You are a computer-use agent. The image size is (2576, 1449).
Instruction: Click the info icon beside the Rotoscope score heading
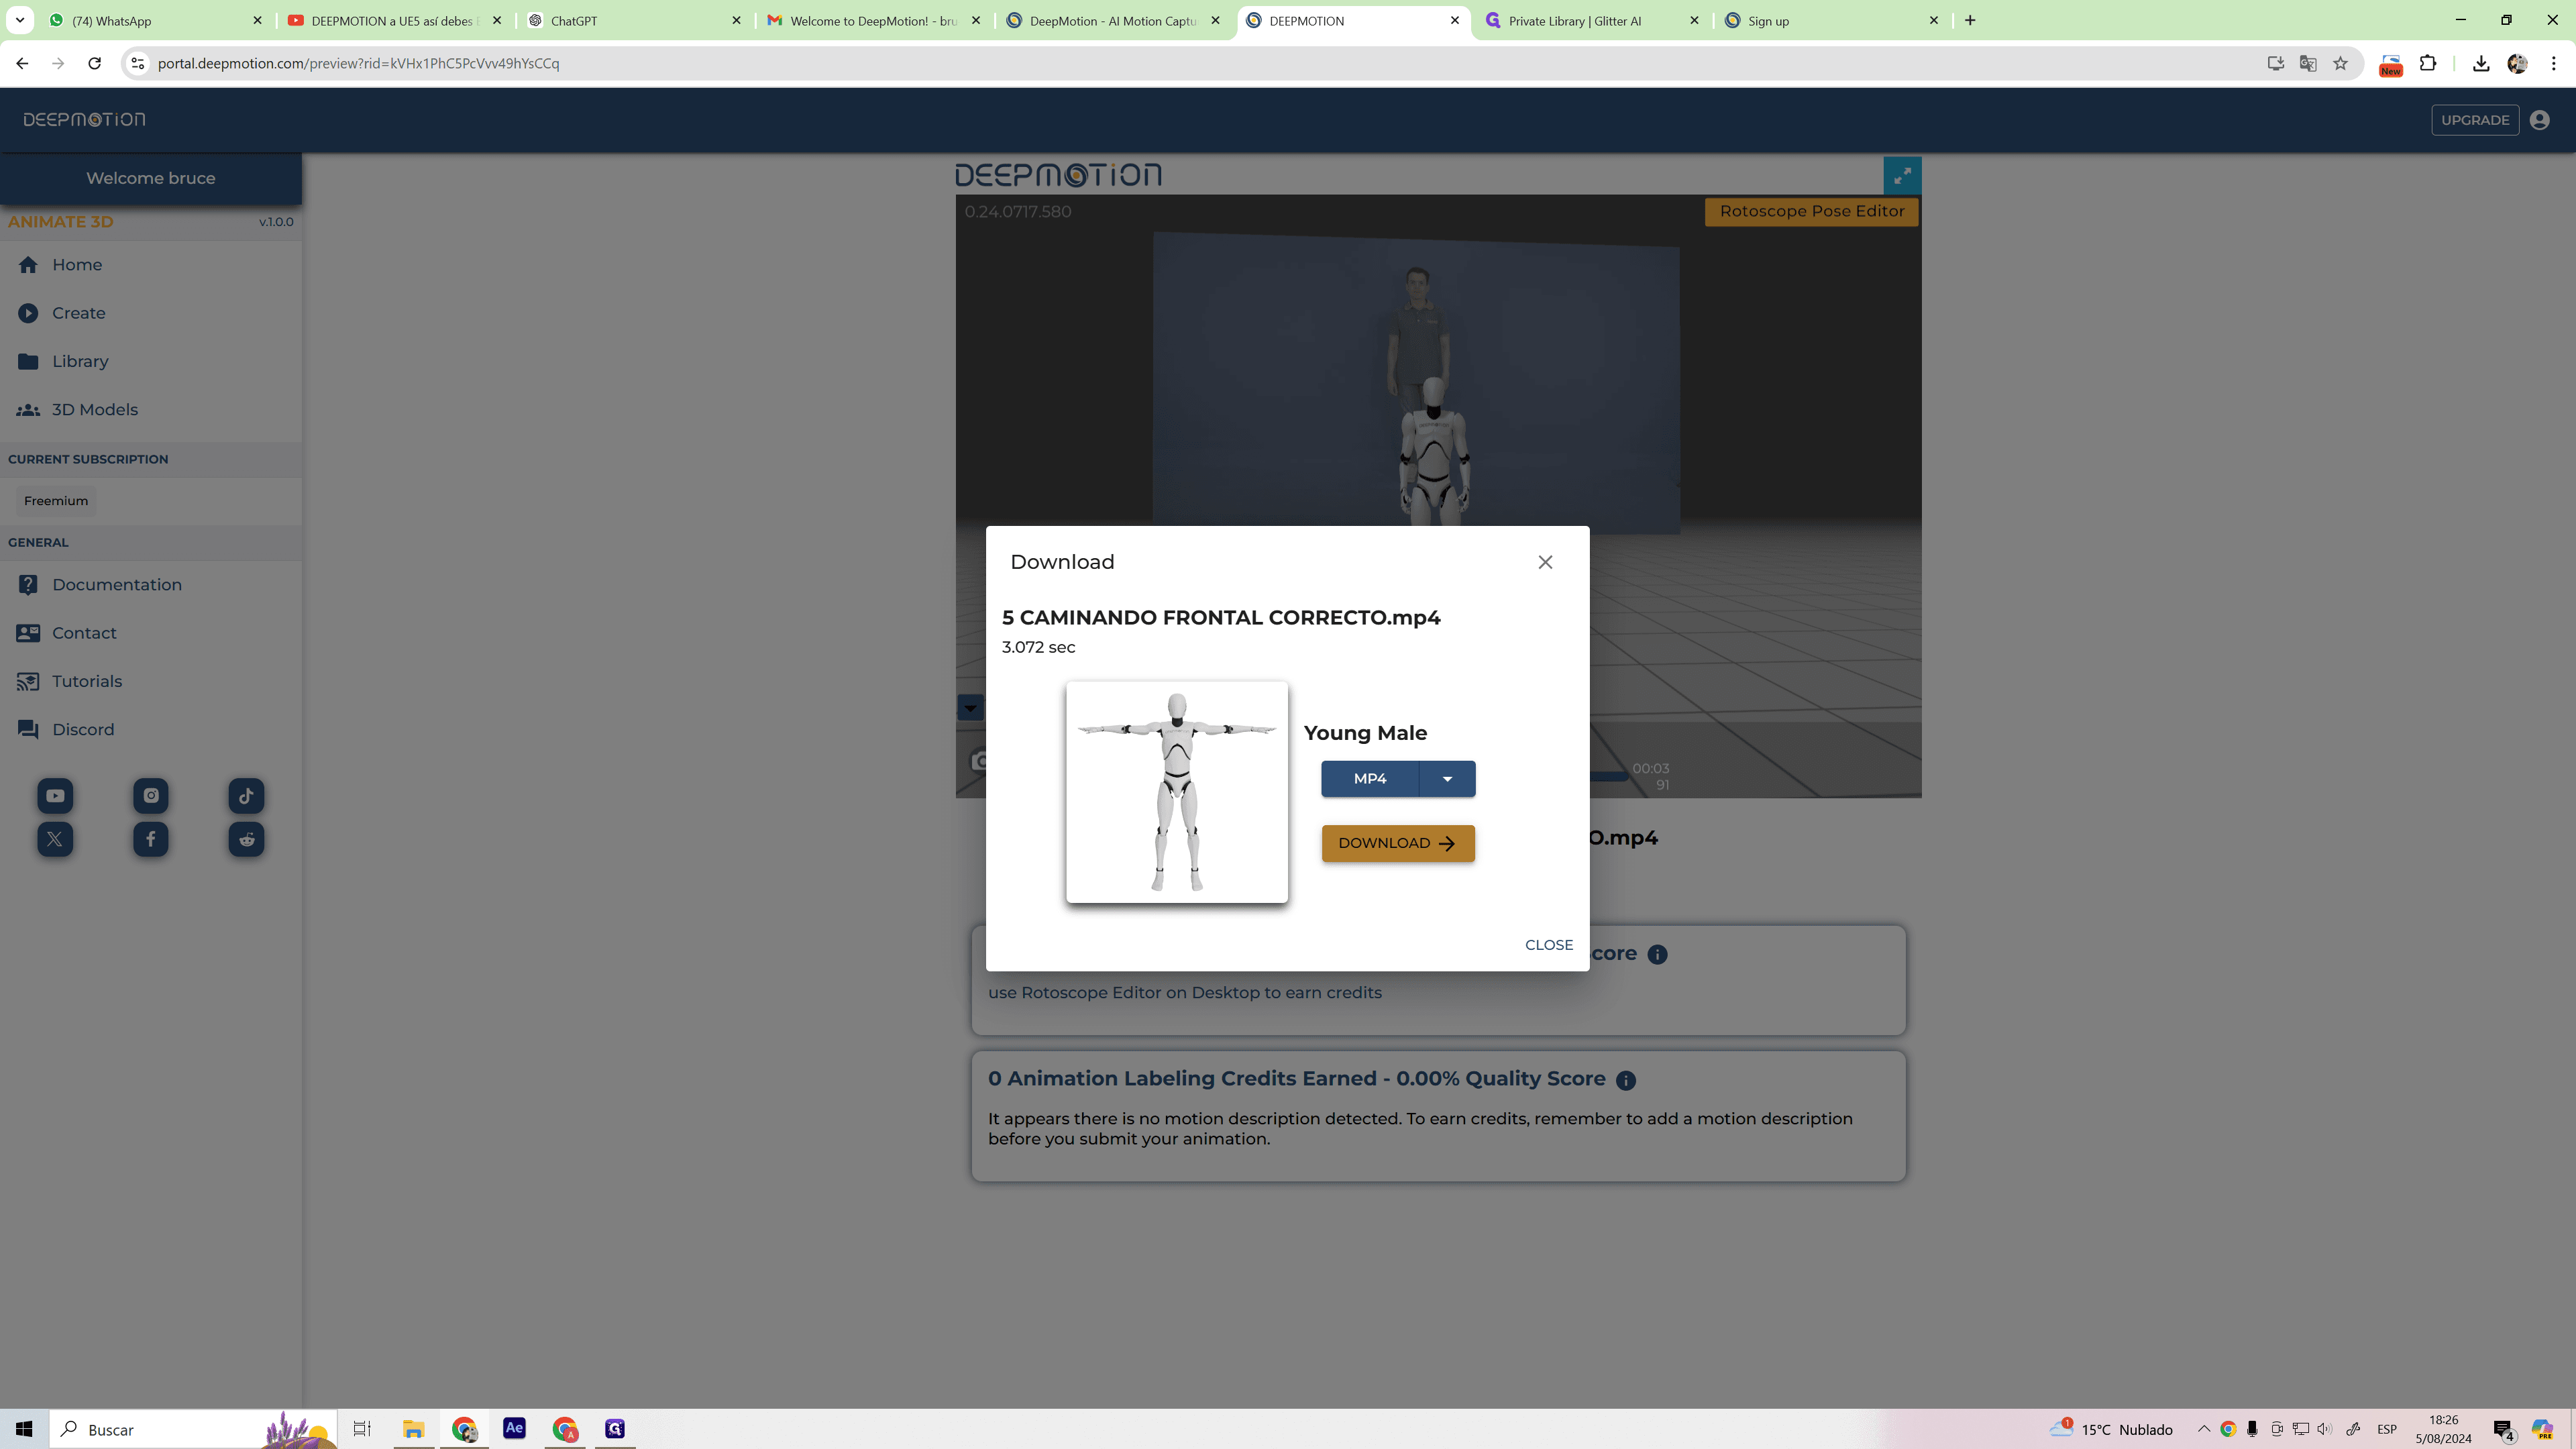[1657, 955]
